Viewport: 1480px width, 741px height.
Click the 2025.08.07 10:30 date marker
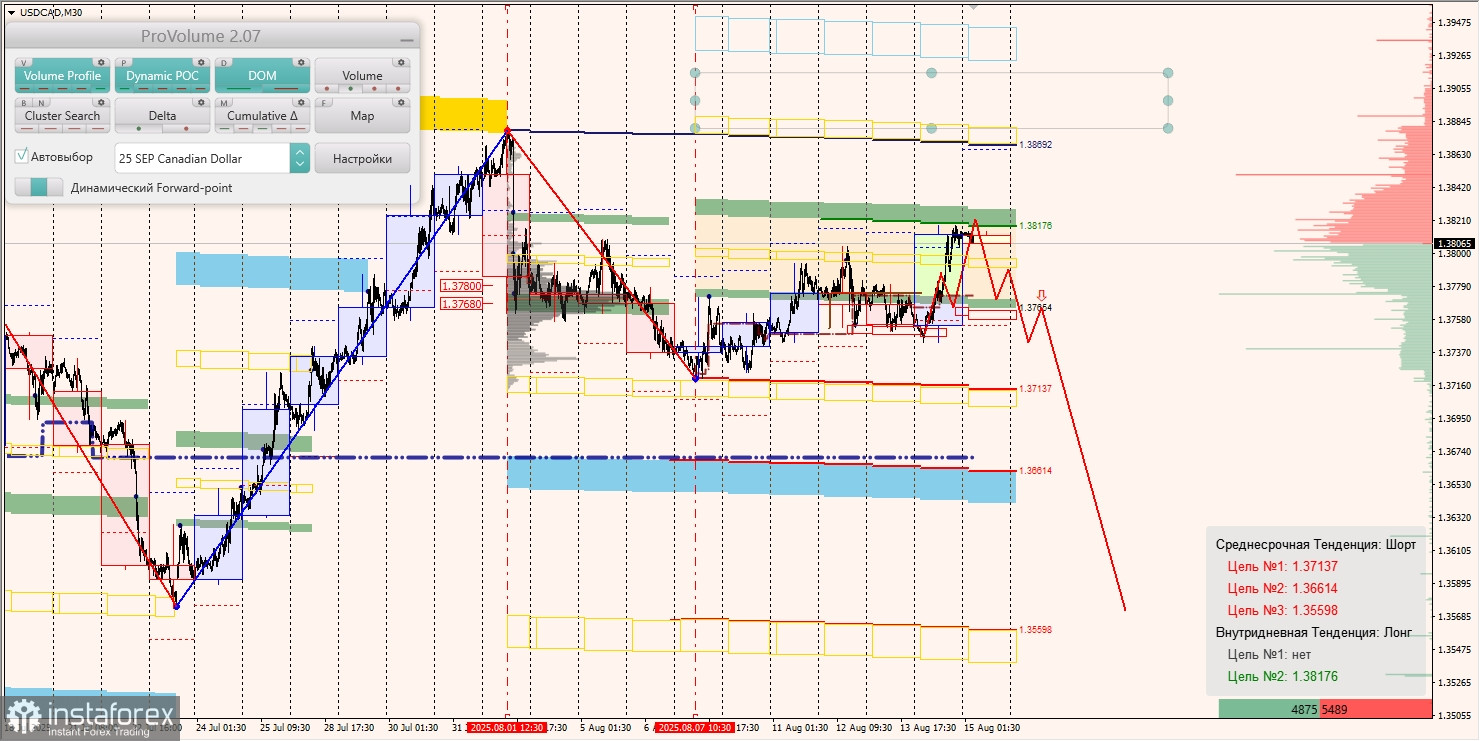tap(695, 728)
